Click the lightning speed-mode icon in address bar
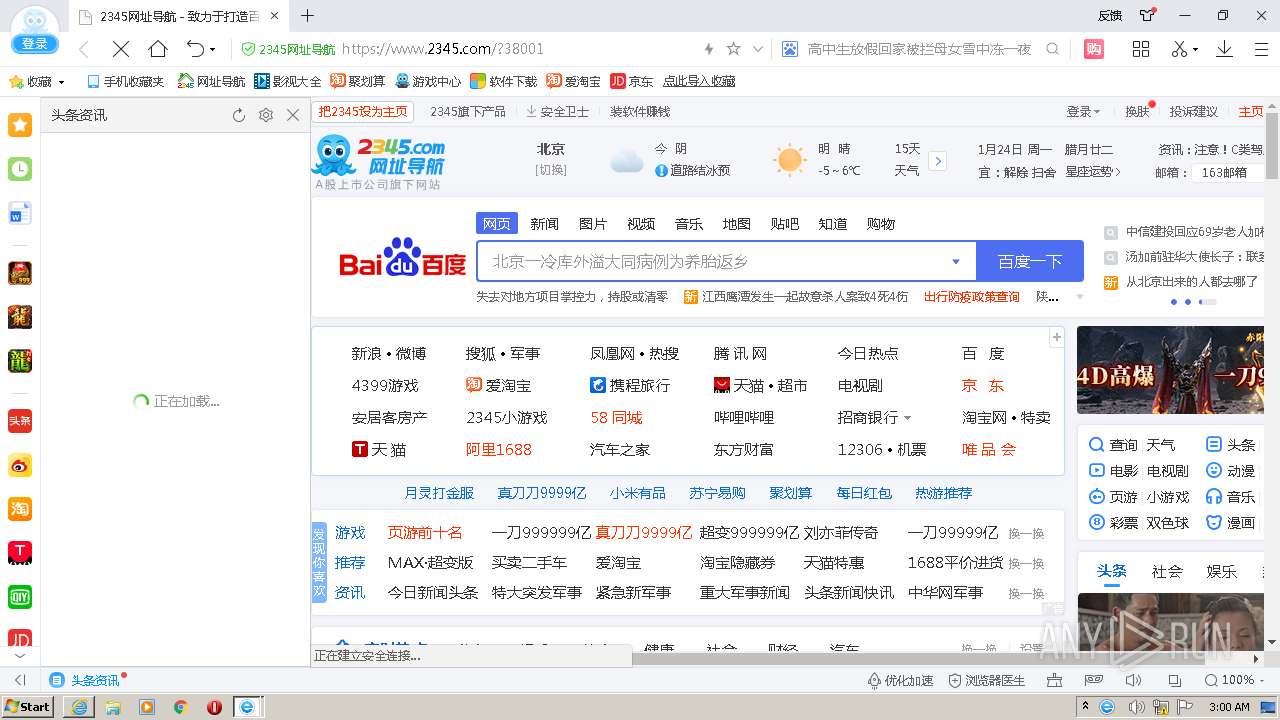Screen dimensions: 1280x720 [709, 49]
